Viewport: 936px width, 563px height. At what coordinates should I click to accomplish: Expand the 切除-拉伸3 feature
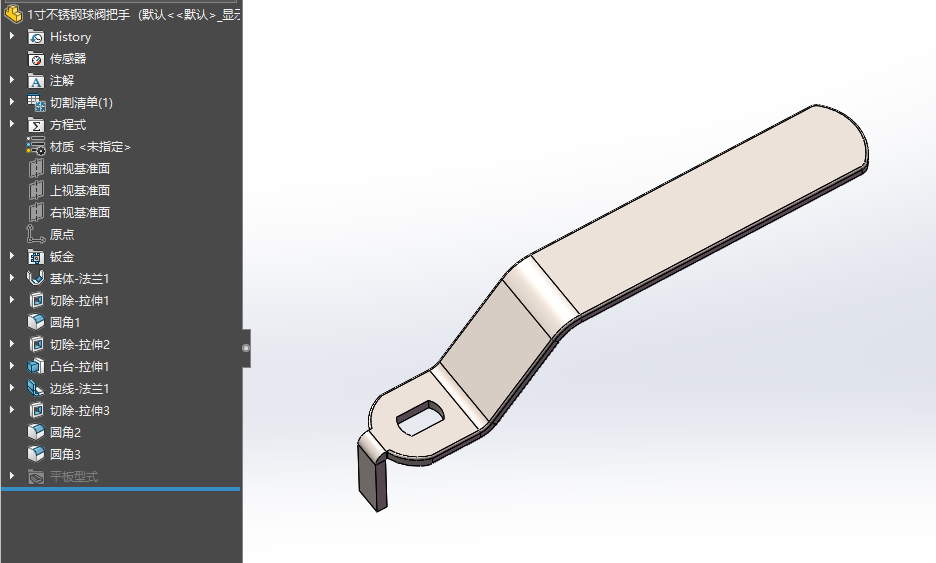click(x=12, y=410)
